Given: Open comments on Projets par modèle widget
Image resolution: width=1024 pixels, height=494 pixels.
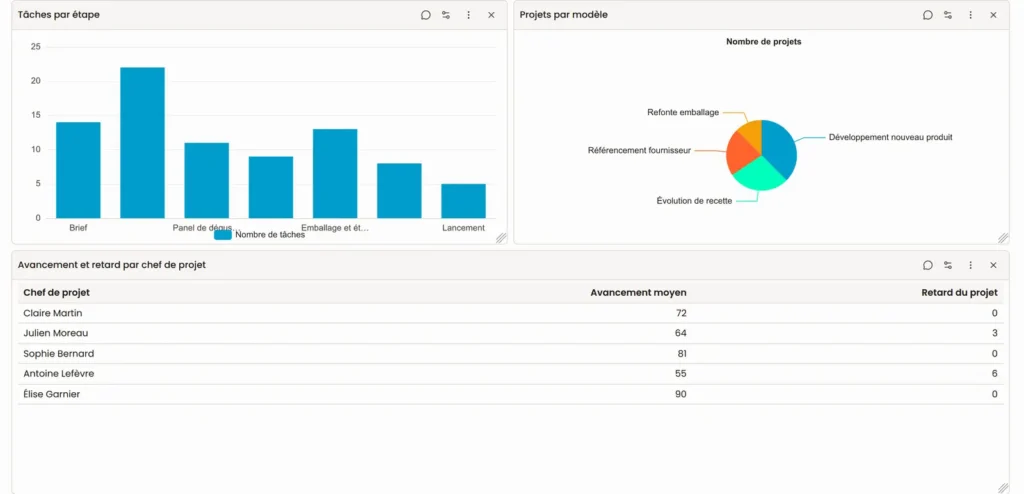Looking at the screenshot, I should pos(927,15).
